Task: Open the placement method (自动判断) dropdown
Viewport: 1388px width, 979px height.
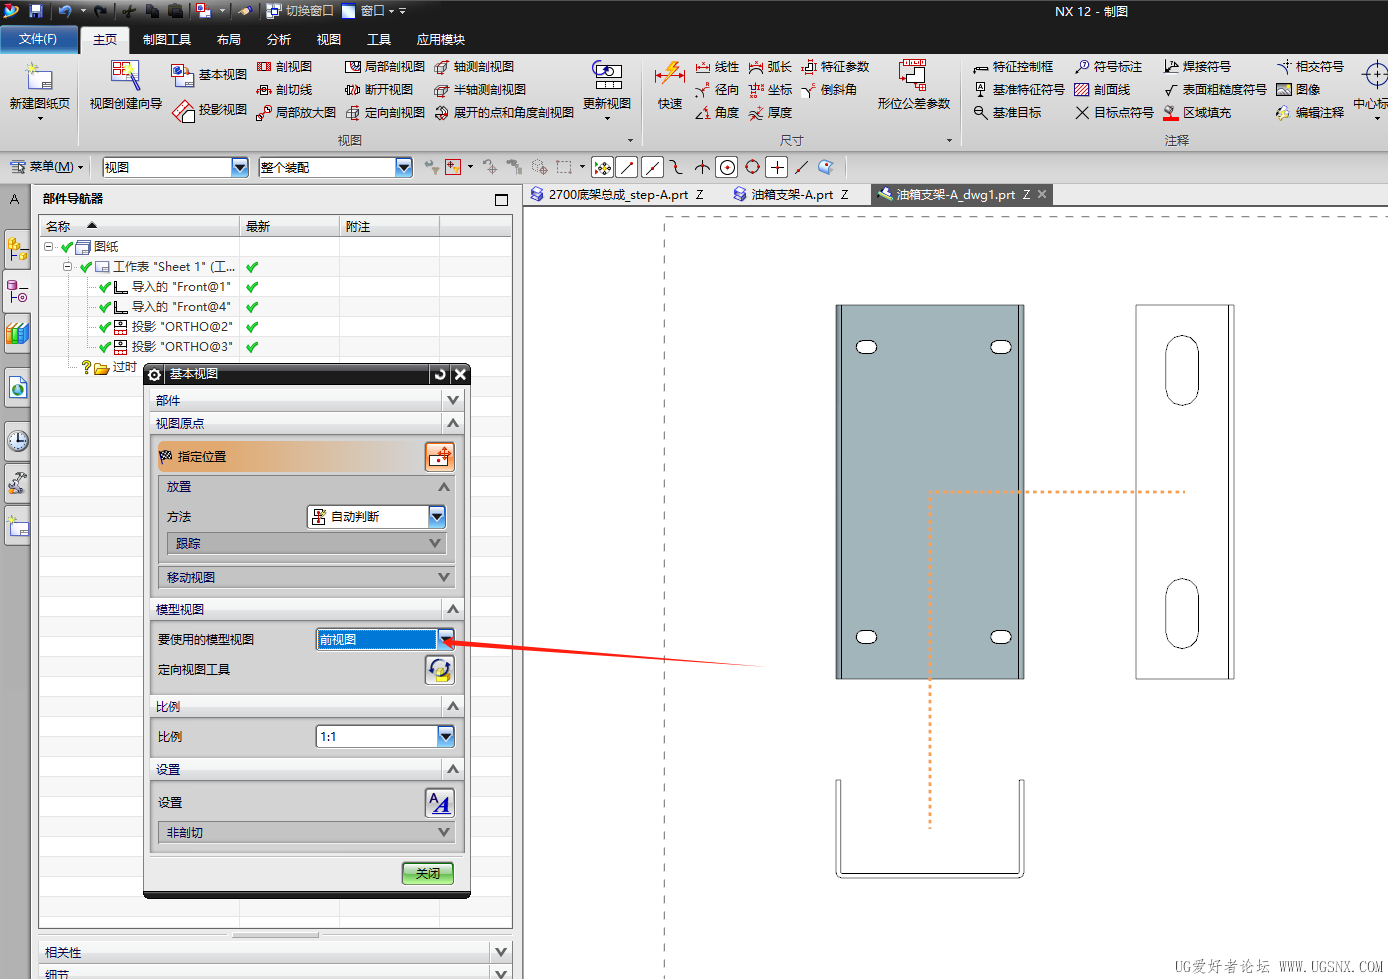Action: click(437, 517)
